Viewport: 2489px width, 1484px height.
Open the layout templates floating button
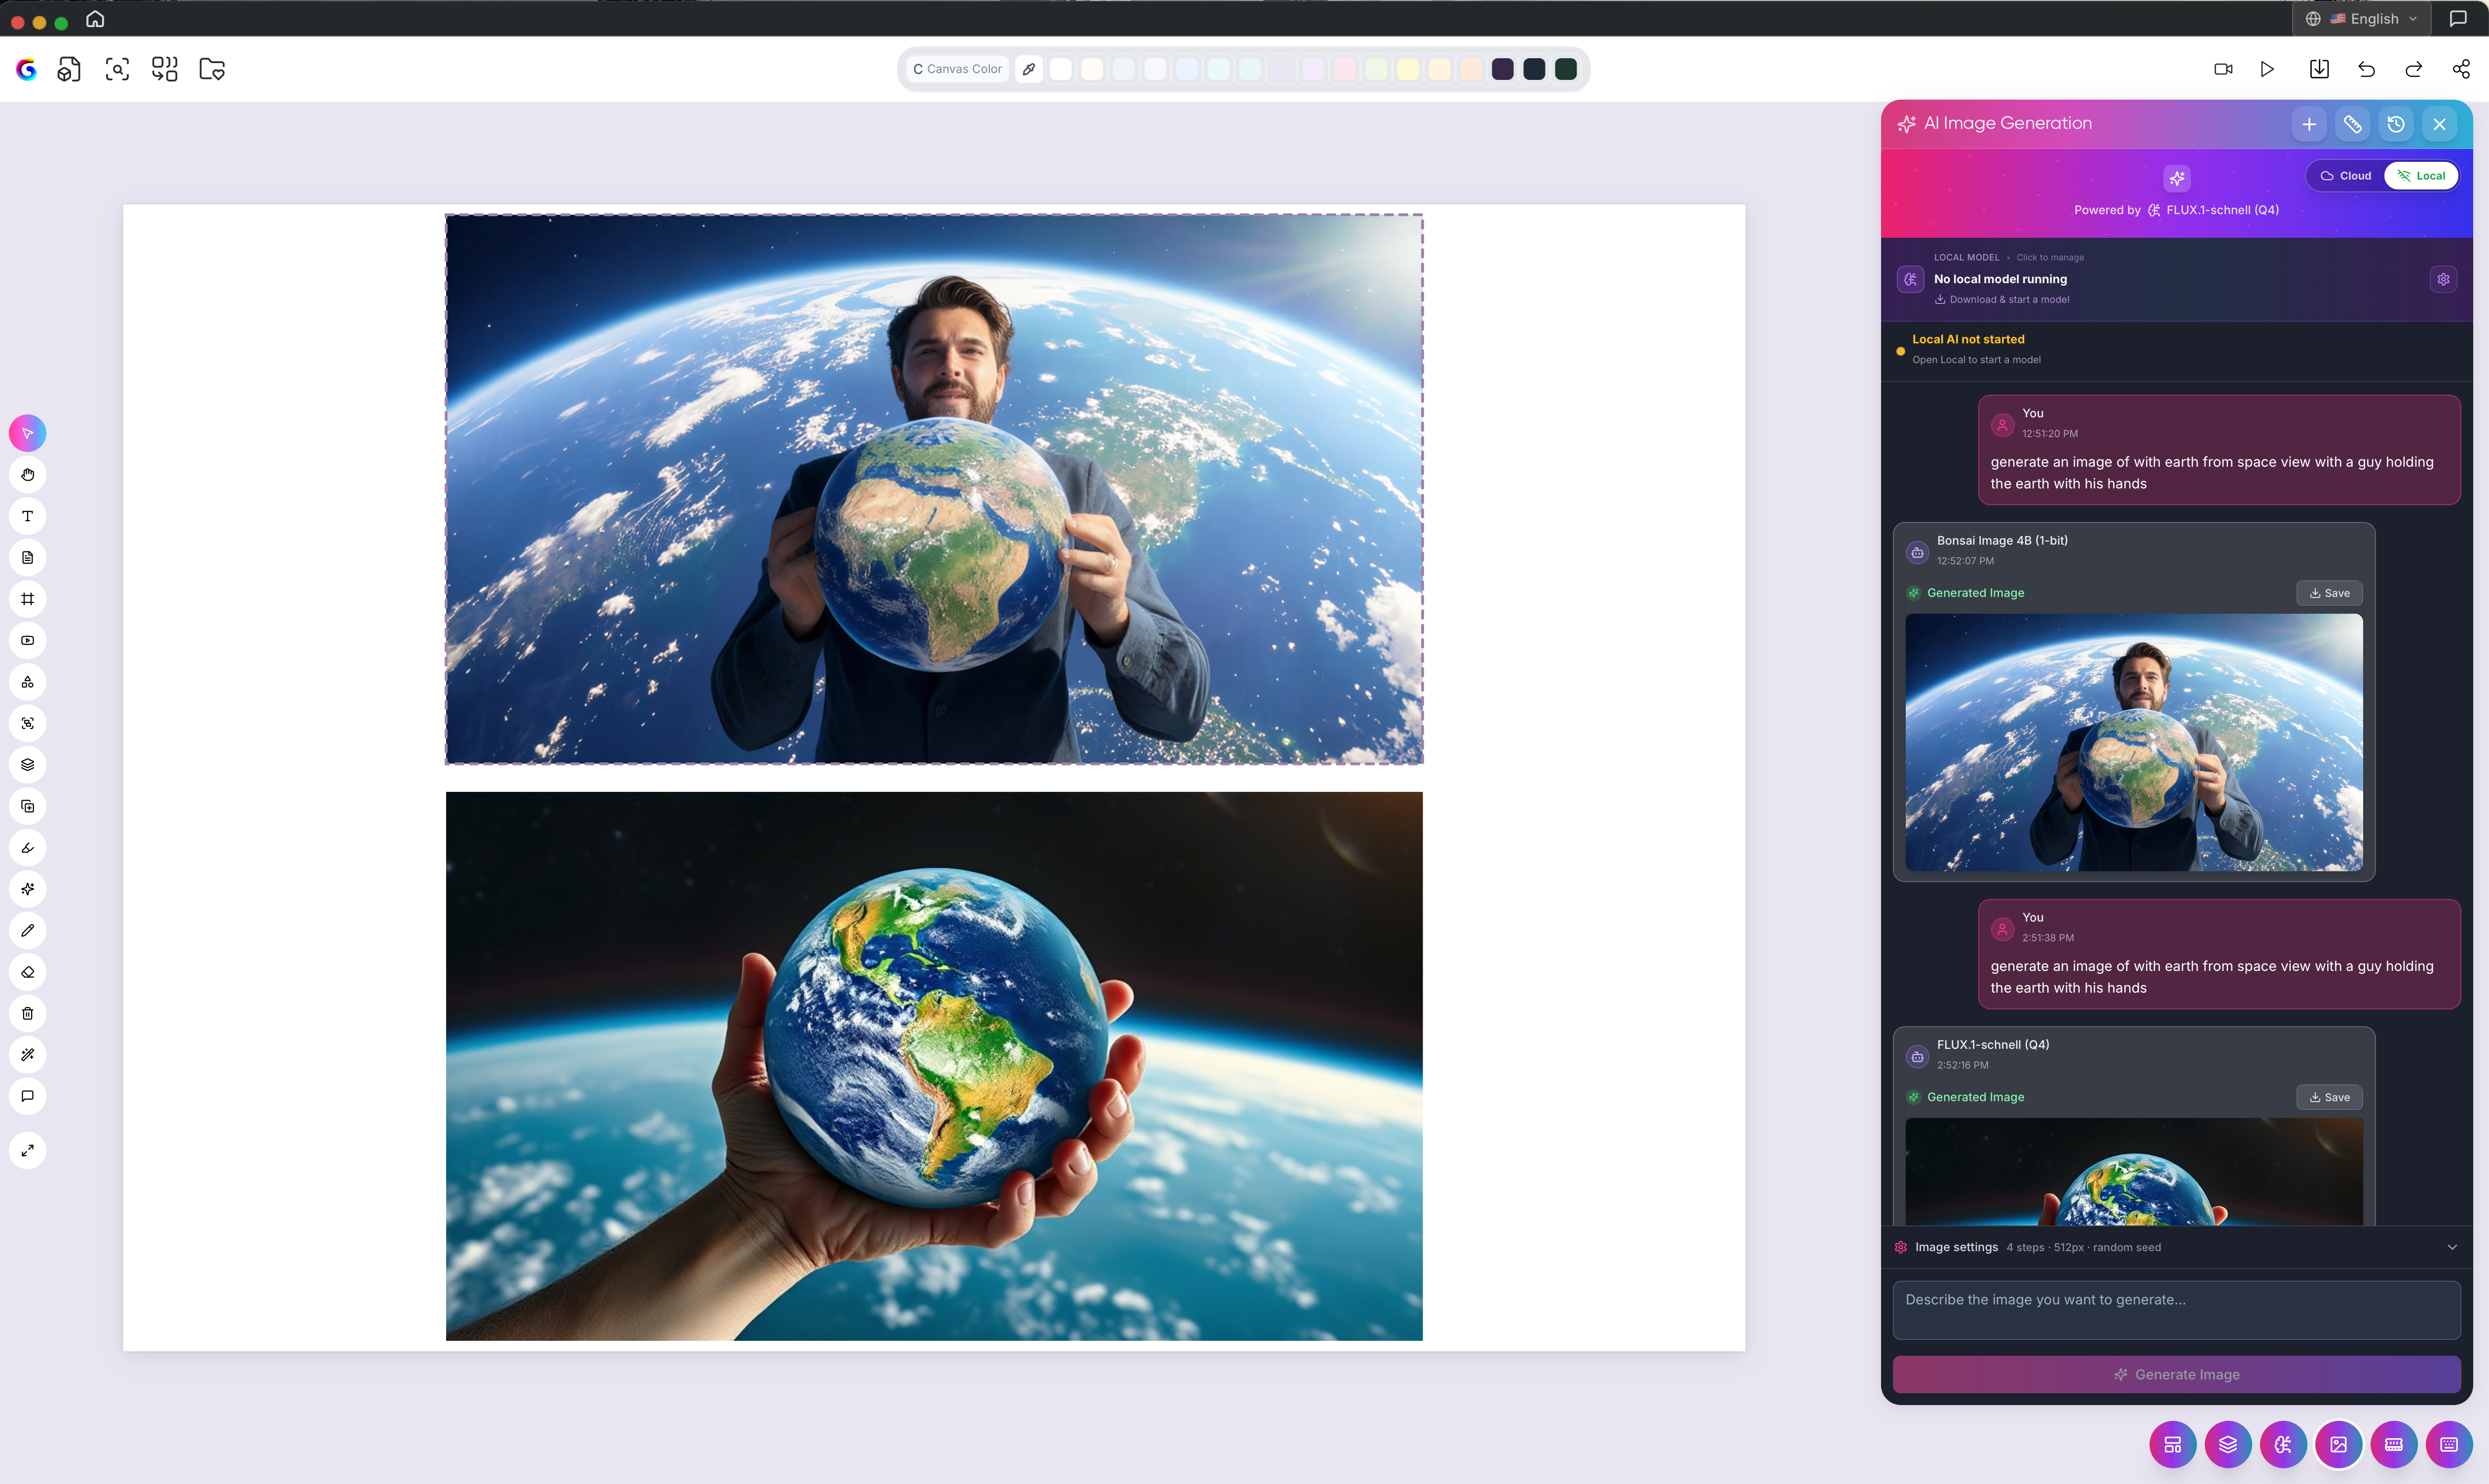2173,1445
